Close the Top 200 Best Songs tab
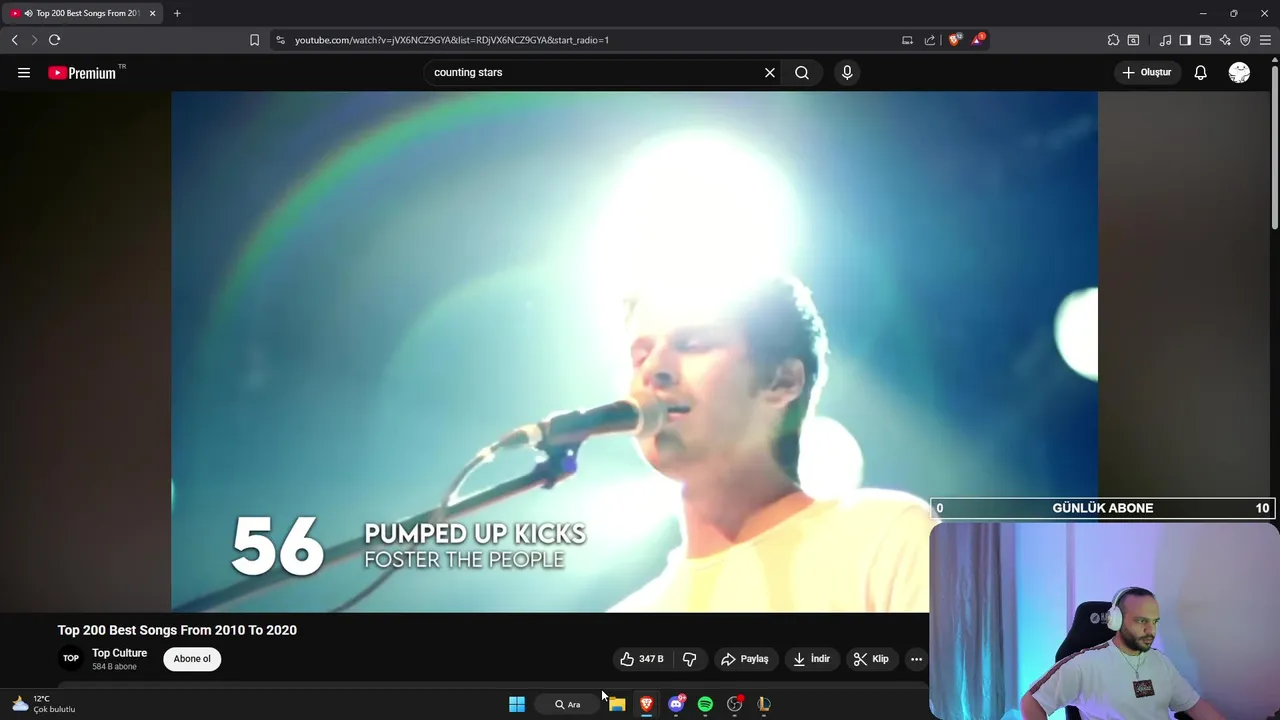 pos(152,13)
